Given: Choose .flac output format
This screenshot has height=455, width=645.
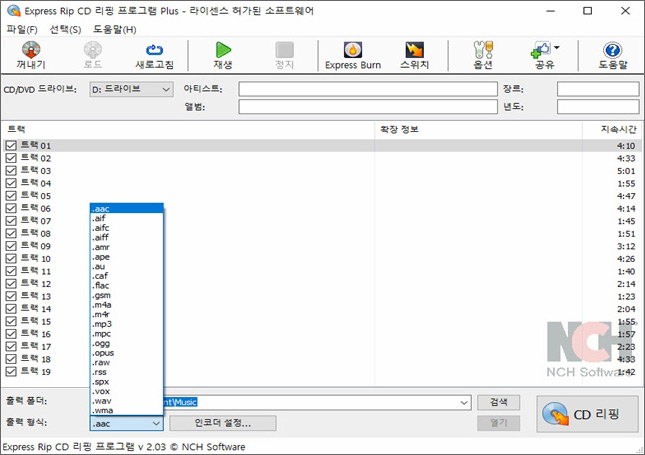Looking at the screenshot, I should (x=127, y=286).
